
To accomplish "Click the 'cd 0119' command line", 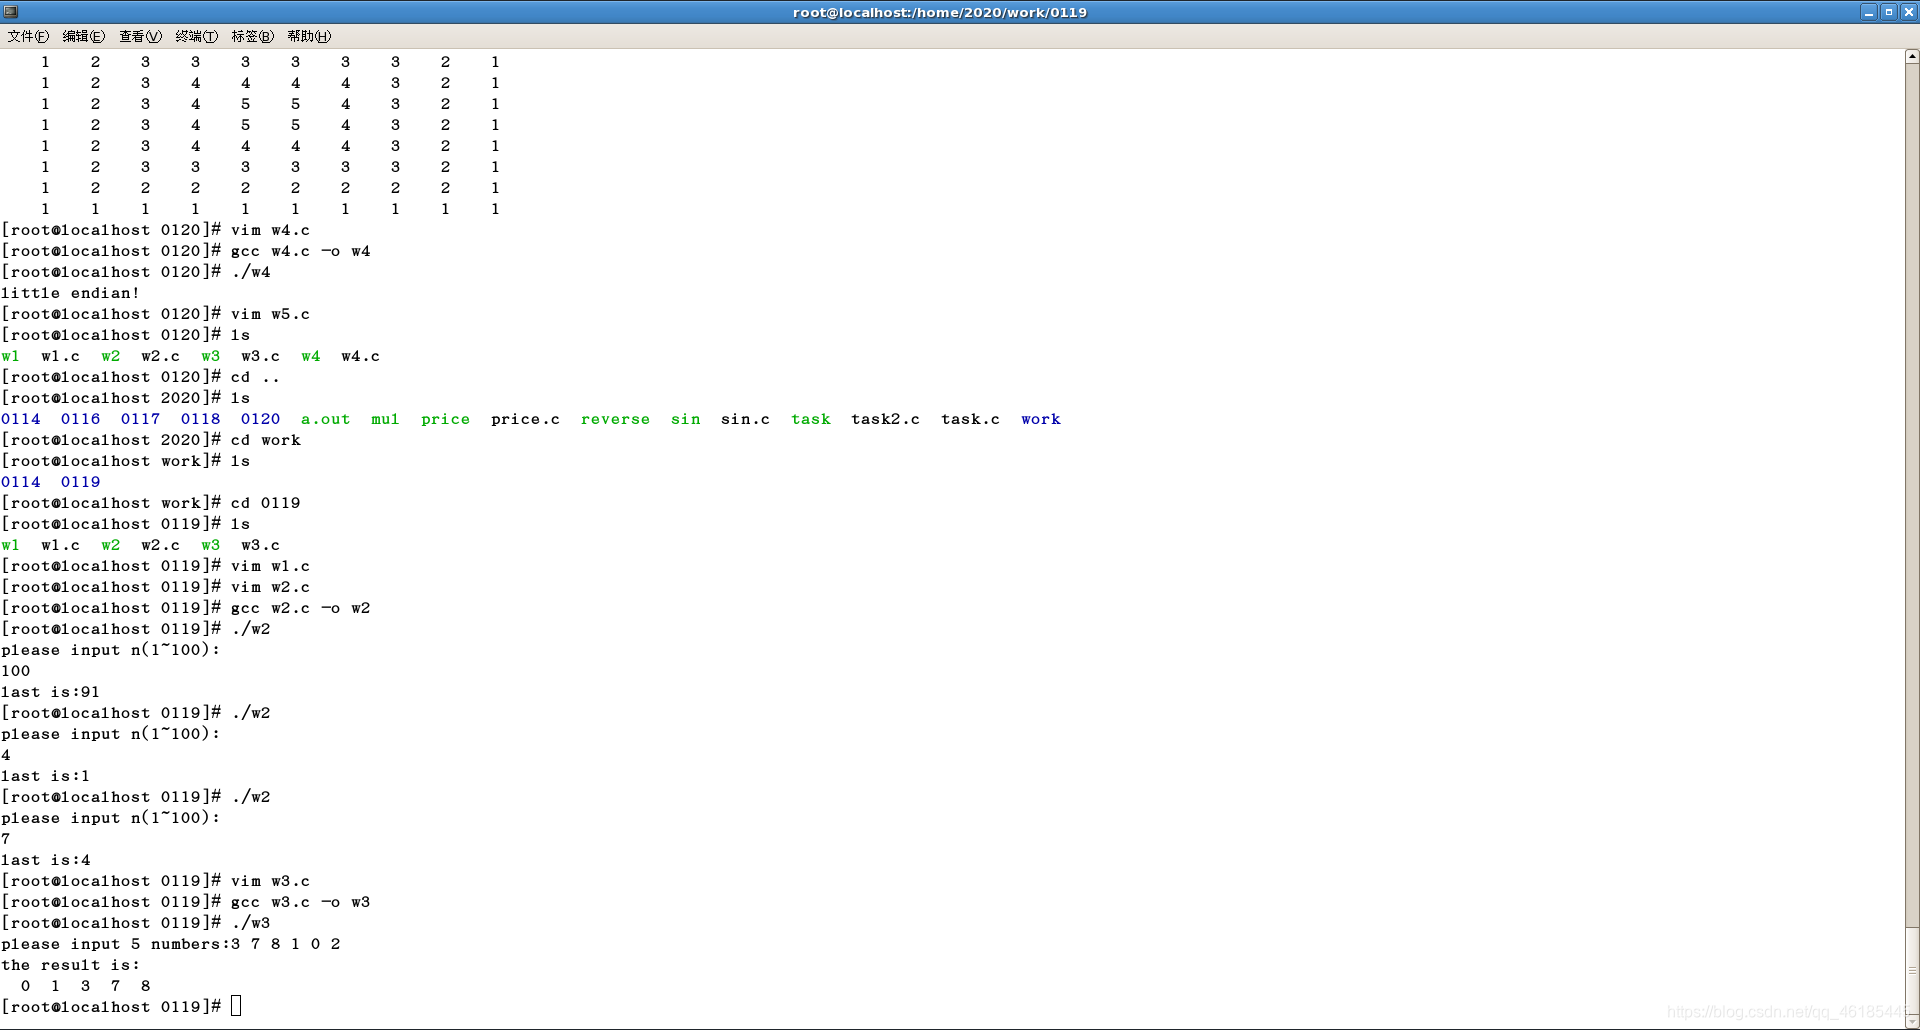I will click(265, 503).
